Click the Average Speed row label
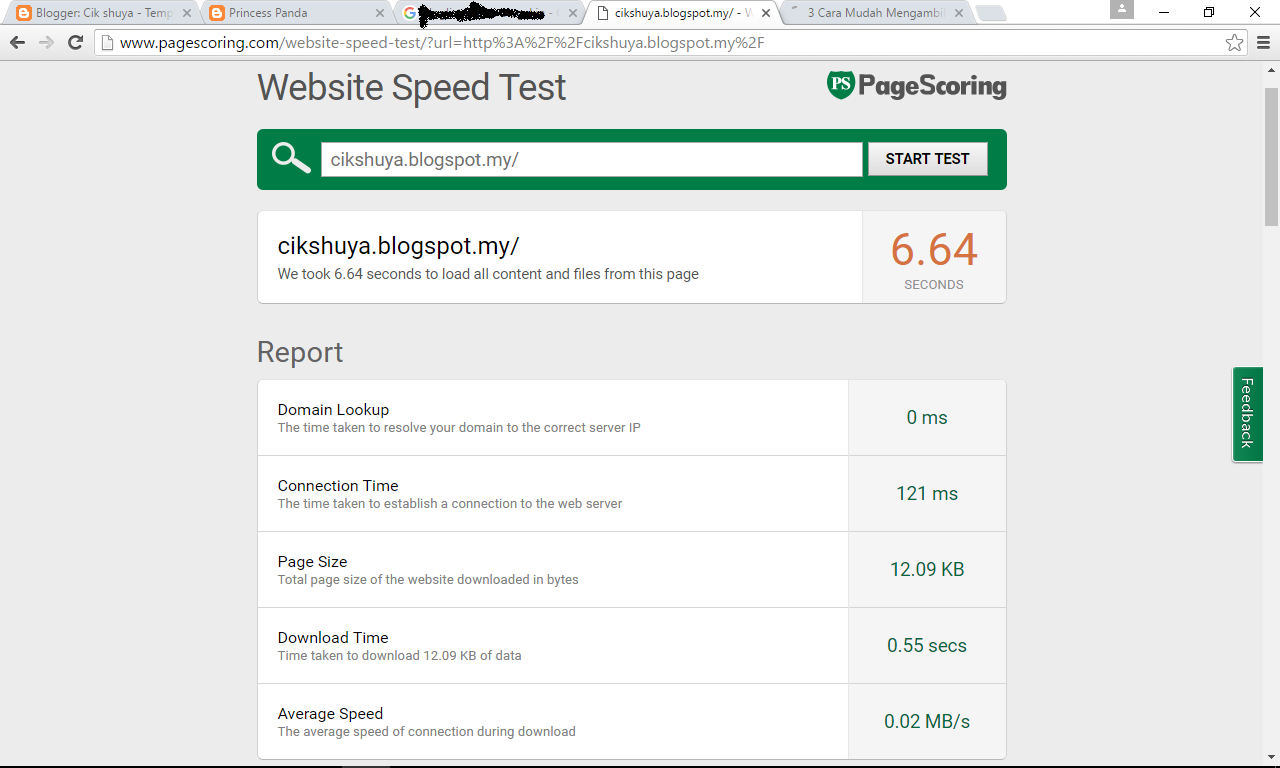This screenshot has width=1280, height=768. click(x=330, y=713)
